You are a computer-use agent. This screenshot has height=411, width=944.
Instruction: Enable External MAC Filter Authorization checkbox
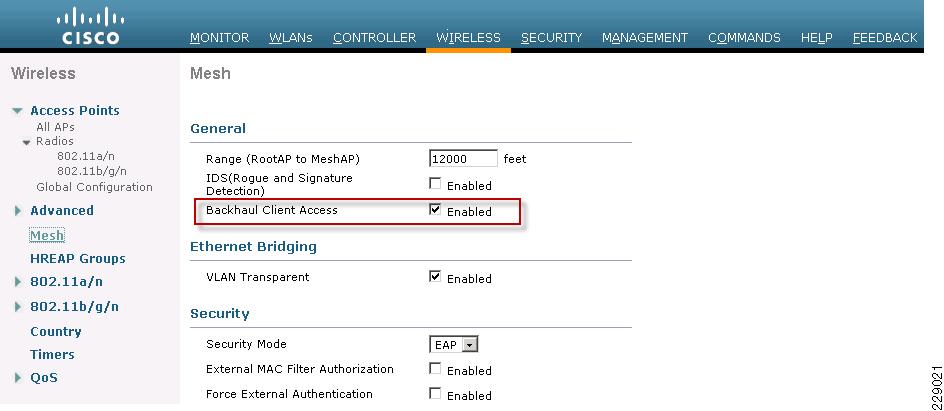click(435, 368)
